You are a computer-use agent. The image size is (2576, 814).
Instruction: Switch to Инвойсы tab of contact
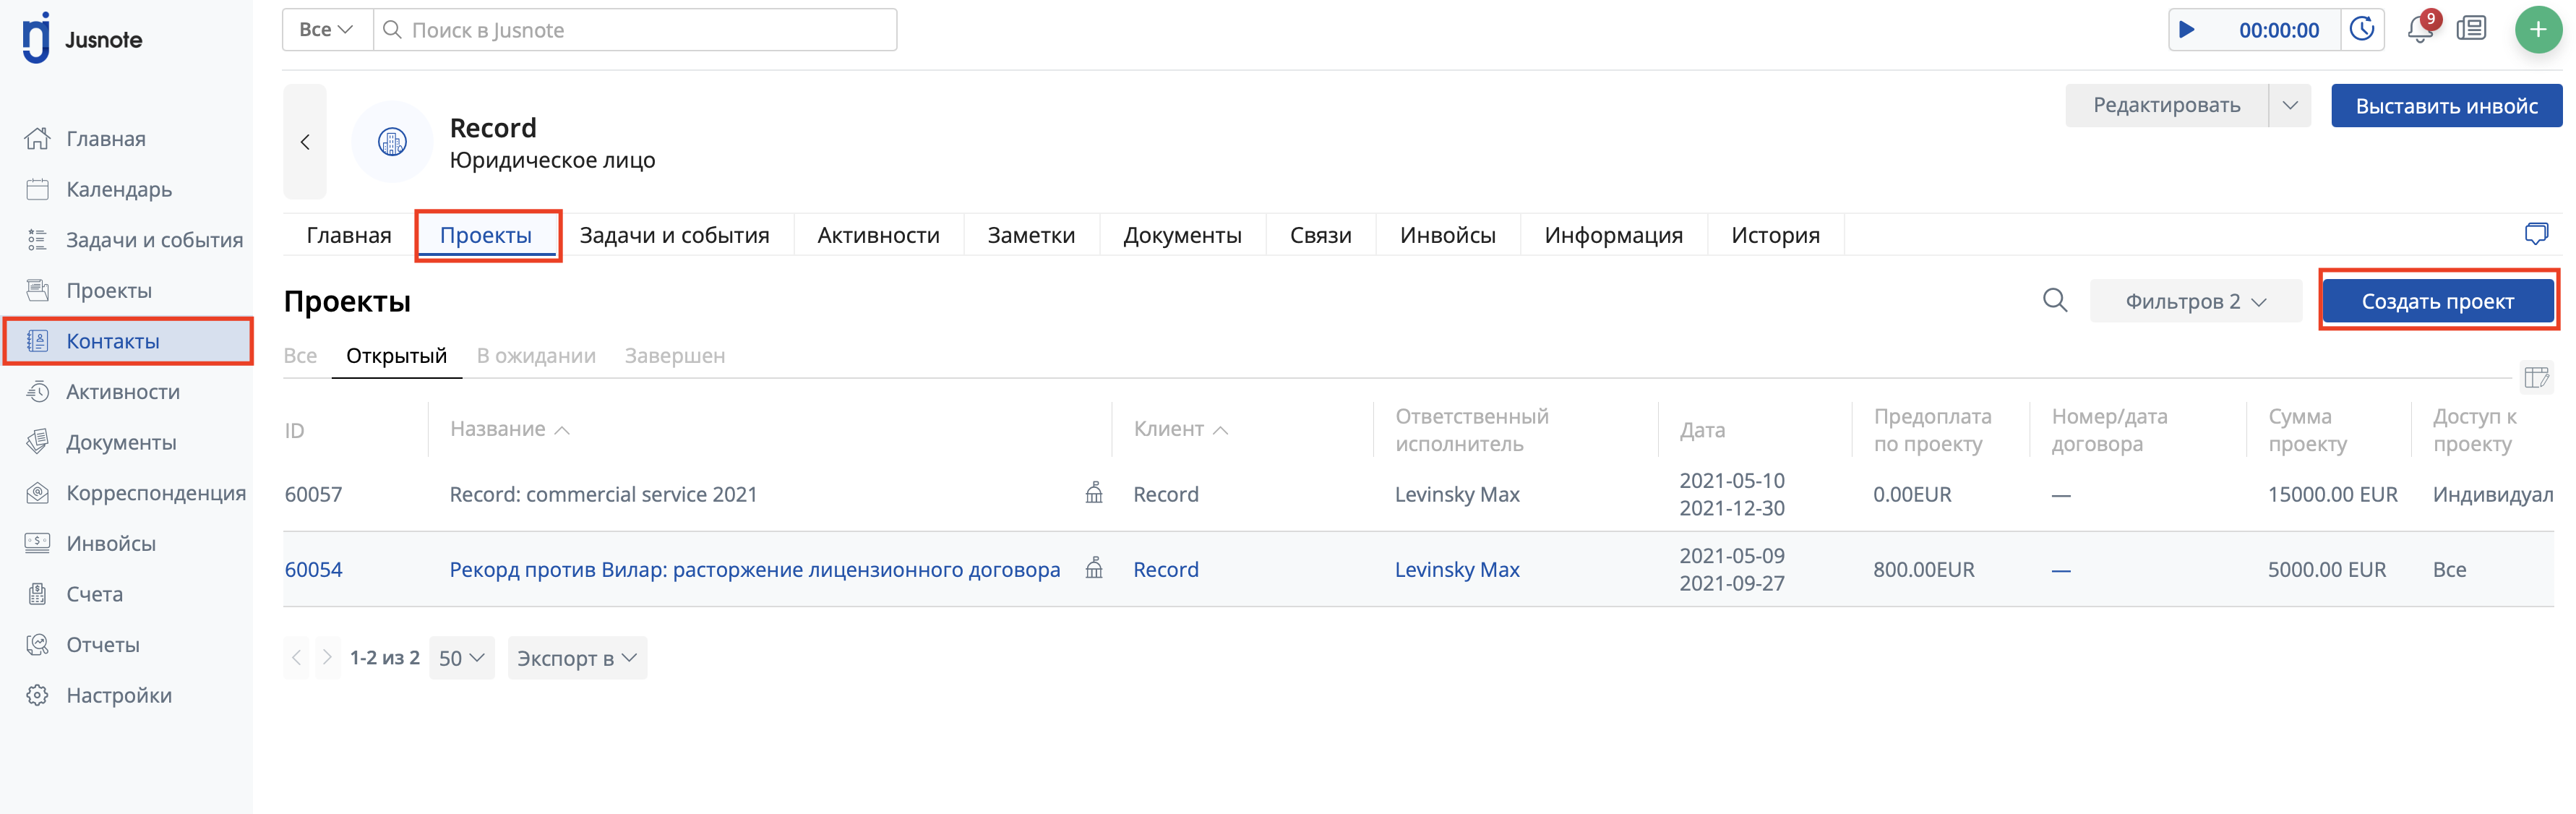[1447, 235]
